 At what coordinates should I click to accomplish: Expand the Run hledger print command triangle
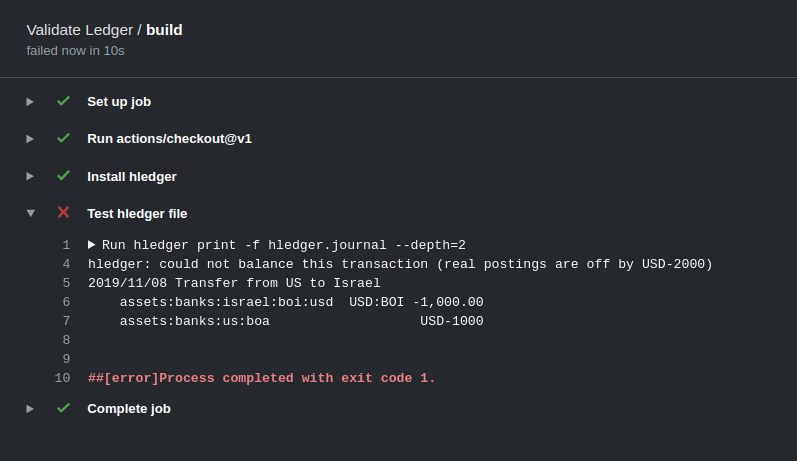pos(91,245)
